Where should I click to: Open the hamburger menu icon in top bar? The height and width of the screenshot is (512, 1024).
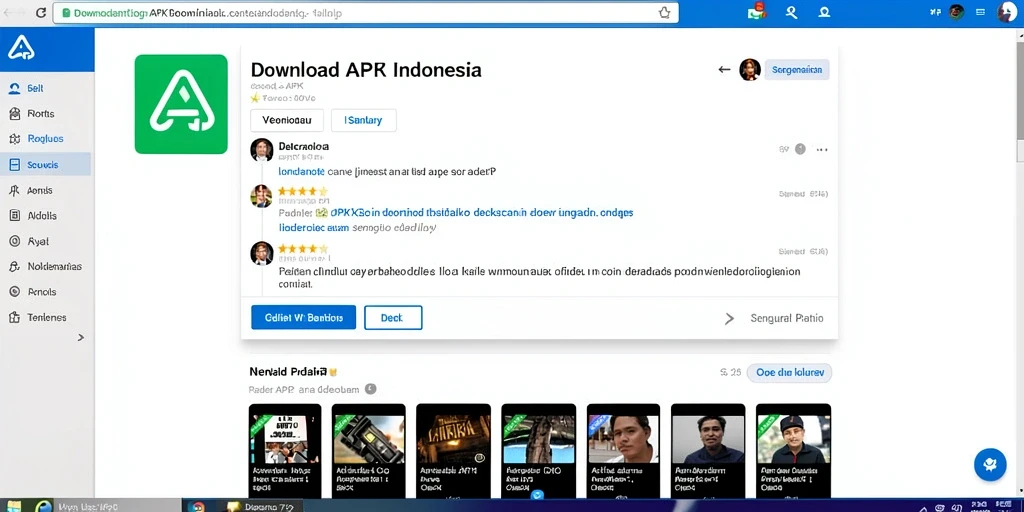tap(980, 12)
